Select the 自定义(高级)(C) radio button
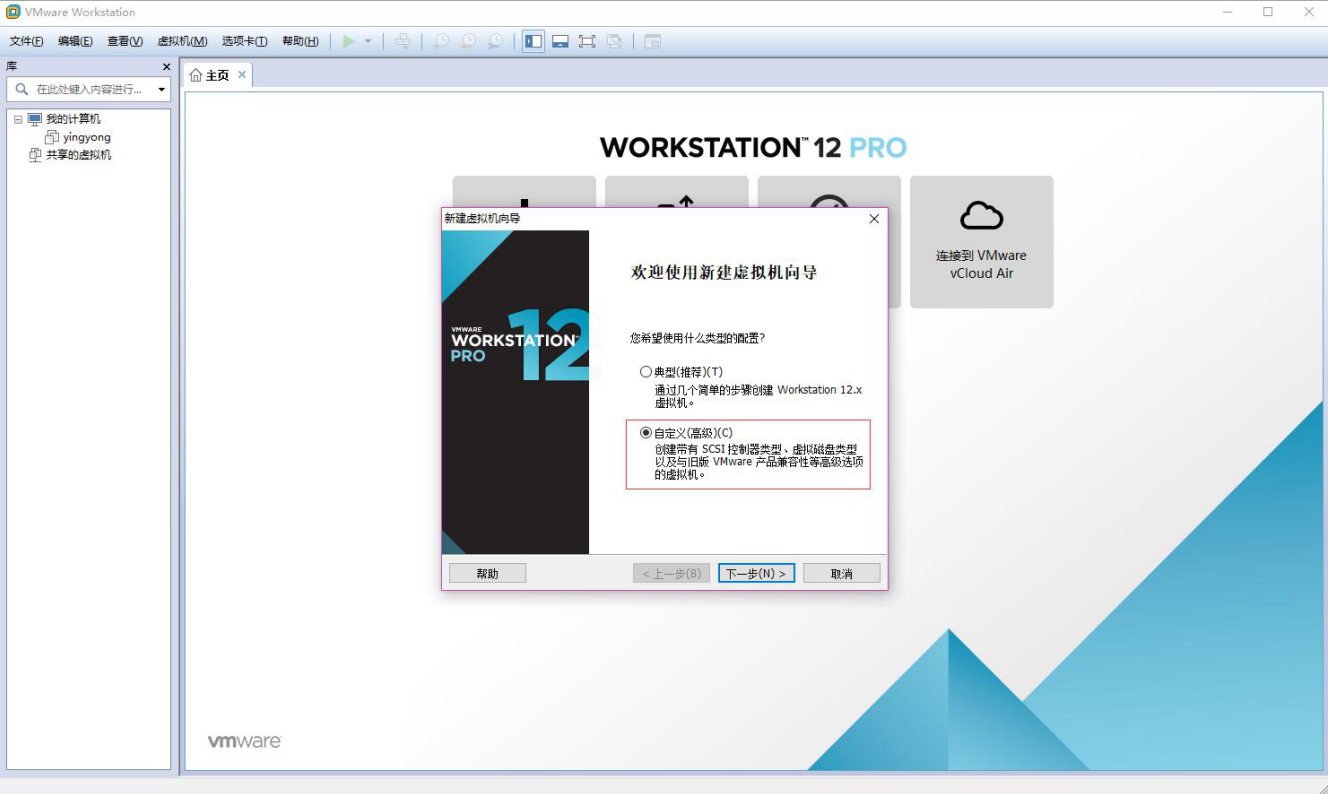This screenshot has width=1328, height=794. click(x=646, y=433)
